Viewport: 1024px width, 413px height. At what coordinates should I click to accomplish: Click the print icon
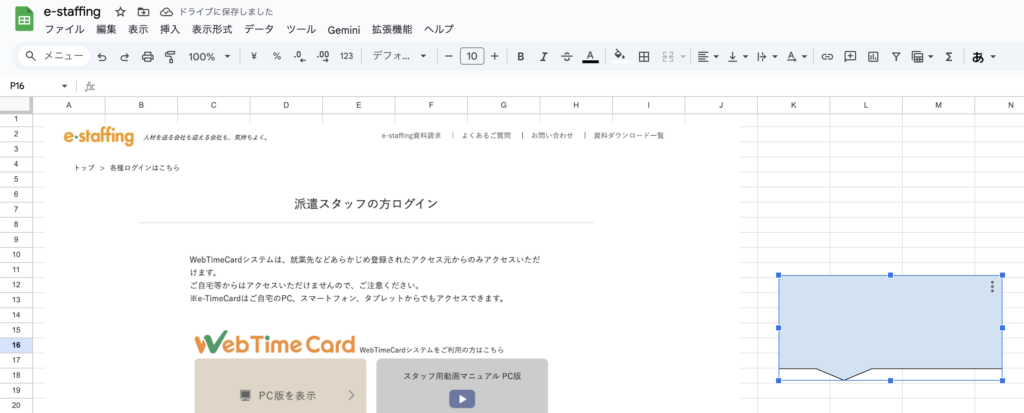point(147,57)
